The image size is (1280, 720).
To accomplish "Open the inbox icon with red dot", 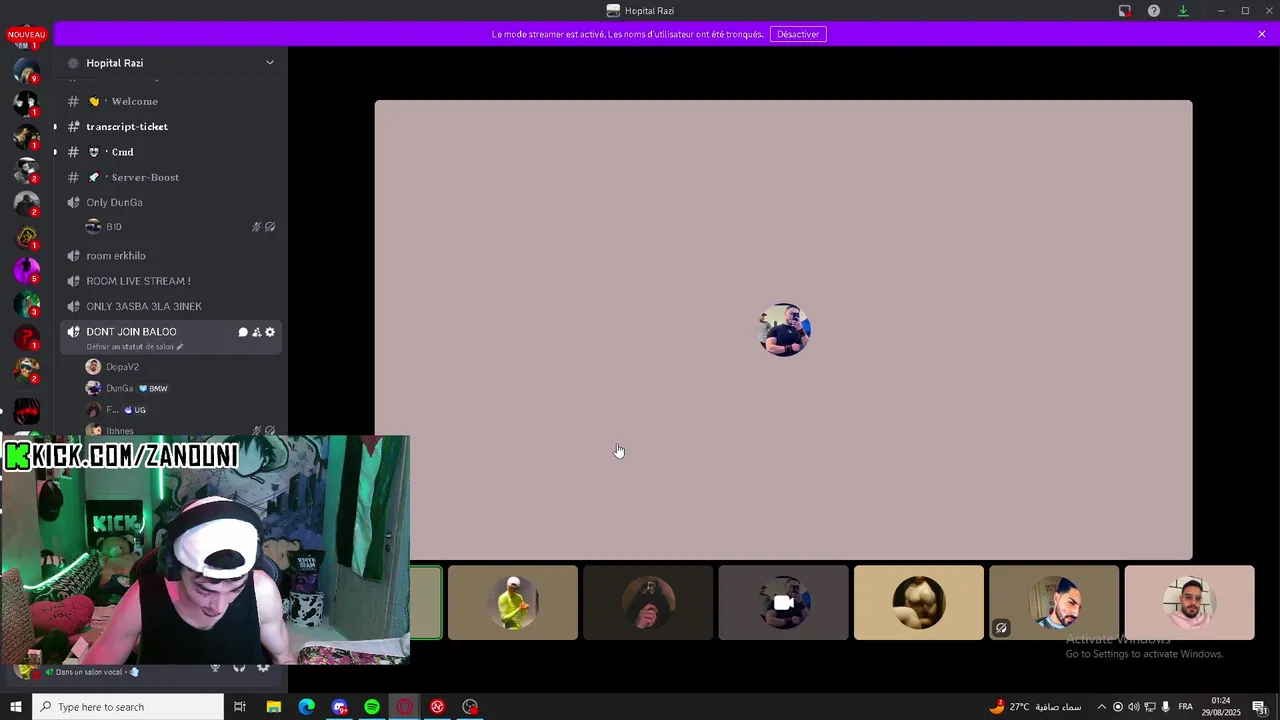I will (x=1125, y=11).
